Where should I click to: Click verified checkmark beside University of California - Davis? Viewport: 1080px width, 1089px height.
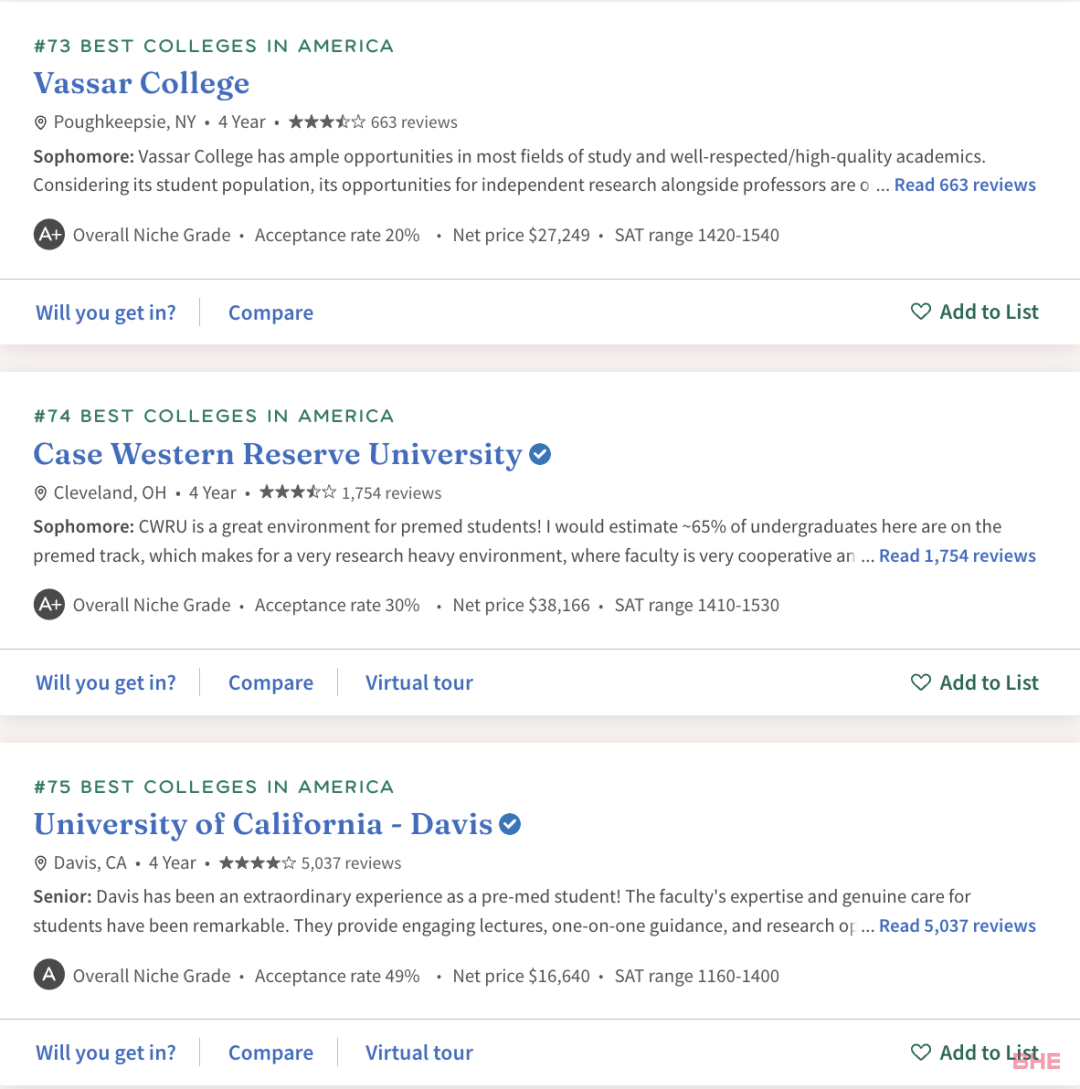(510, 824)
